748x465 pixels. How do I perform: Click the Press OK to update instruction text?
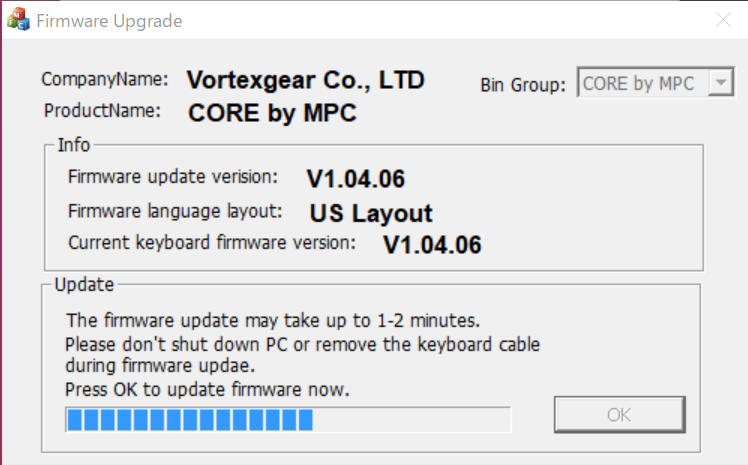[208, 389]
